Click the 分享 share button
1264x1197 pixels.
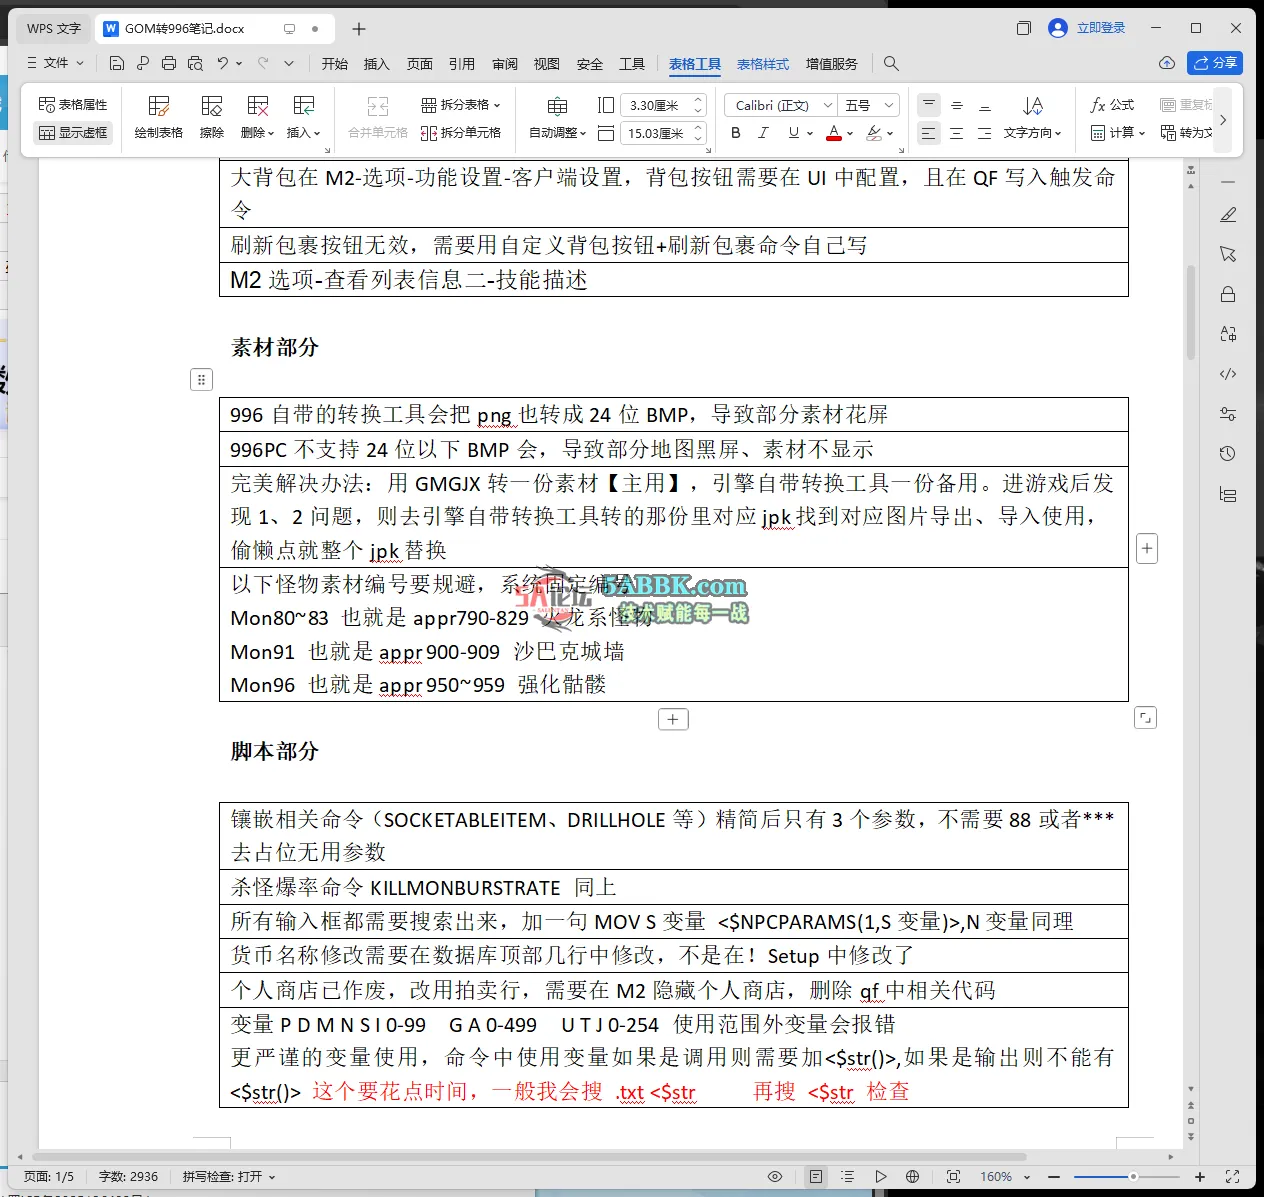(x=1215, y=62)
